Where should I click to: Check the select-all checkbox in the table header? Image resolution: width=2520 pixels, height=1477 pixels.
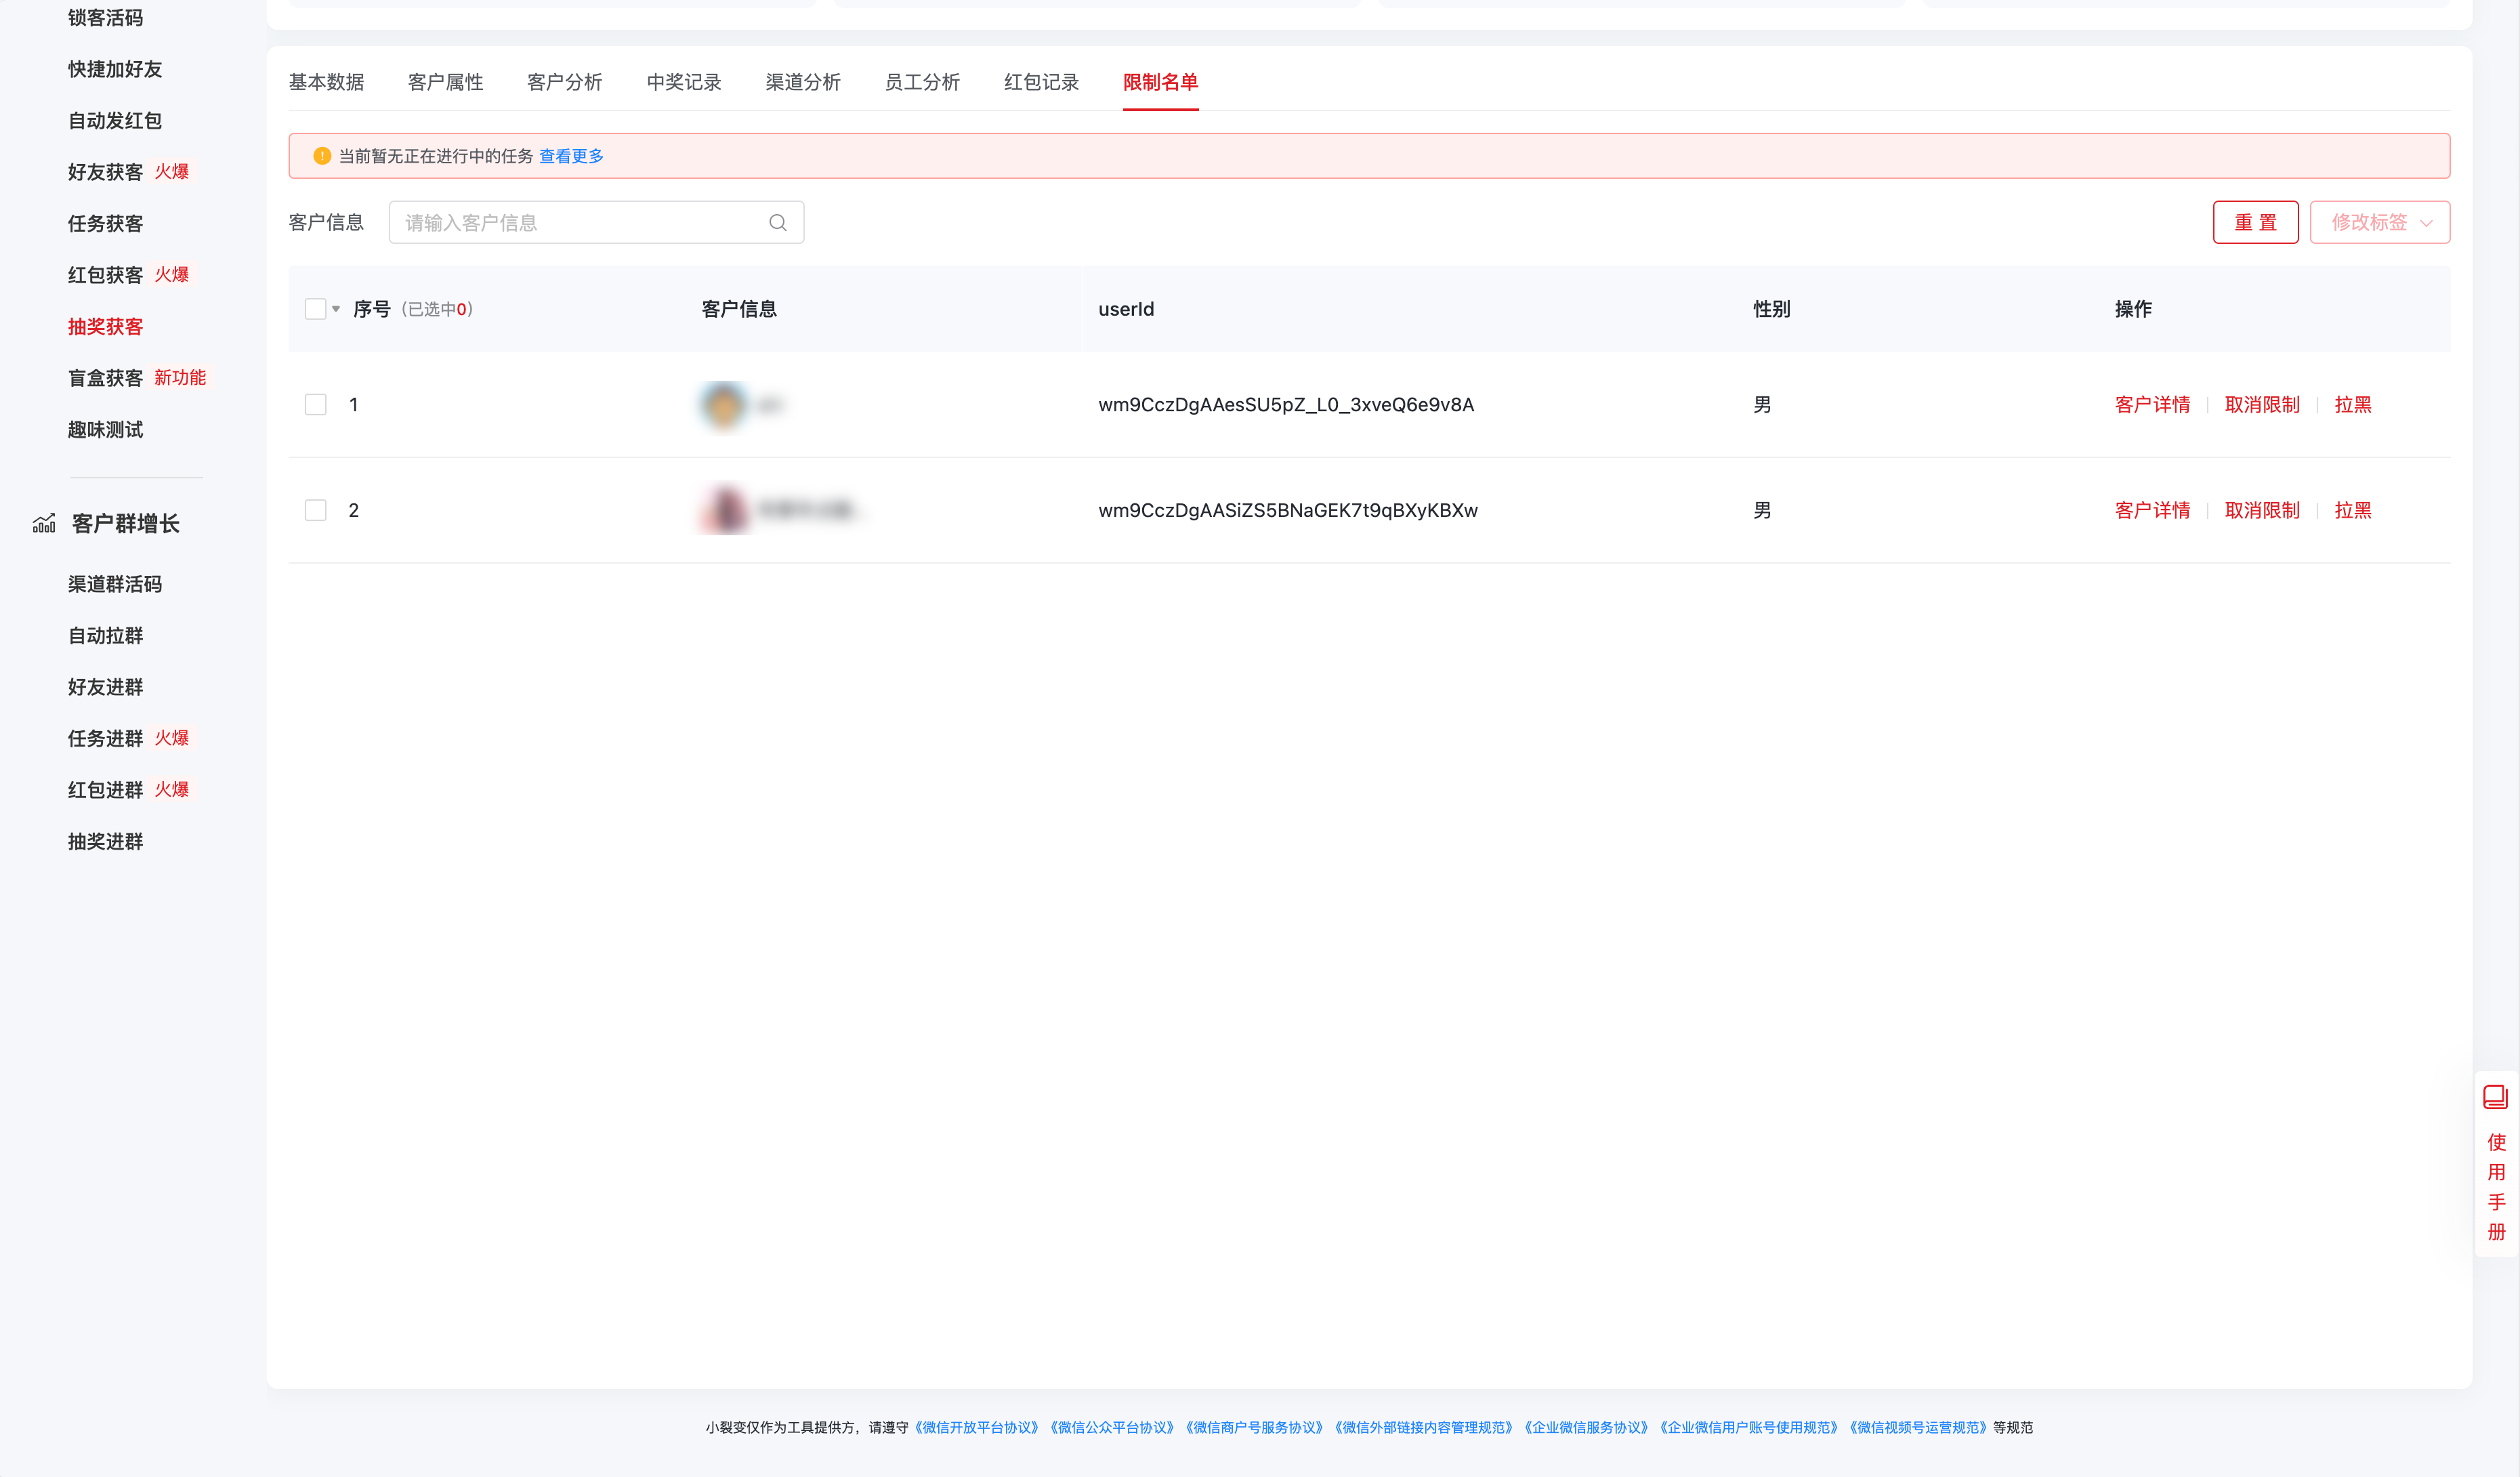pos(316,309)
